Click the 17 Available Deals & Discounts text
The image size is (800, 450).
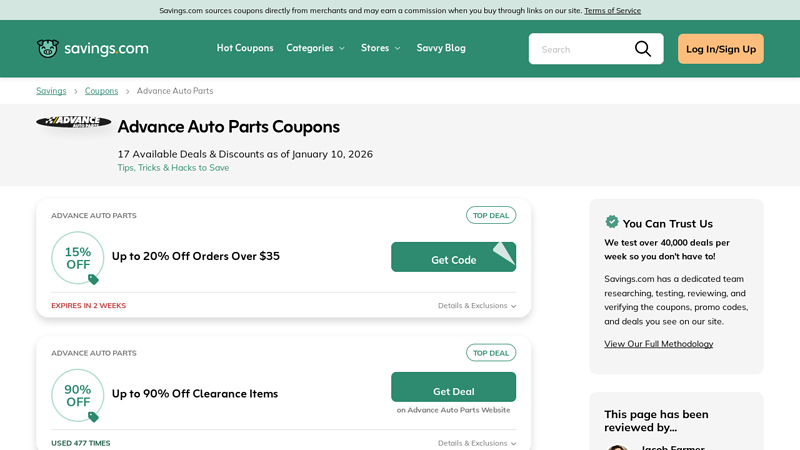pos(245,154)
